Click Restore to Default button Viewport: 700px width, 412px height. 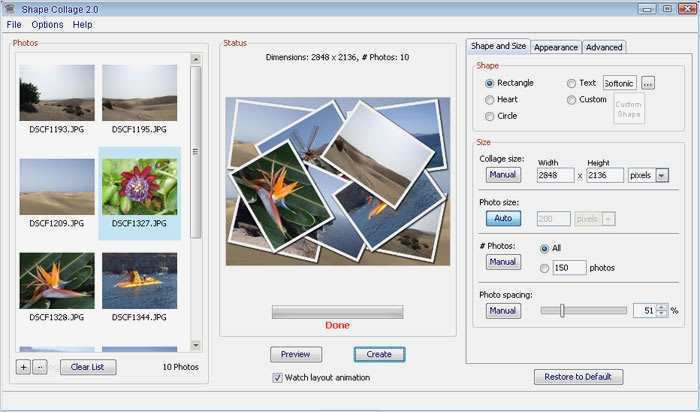pos(578,377)
